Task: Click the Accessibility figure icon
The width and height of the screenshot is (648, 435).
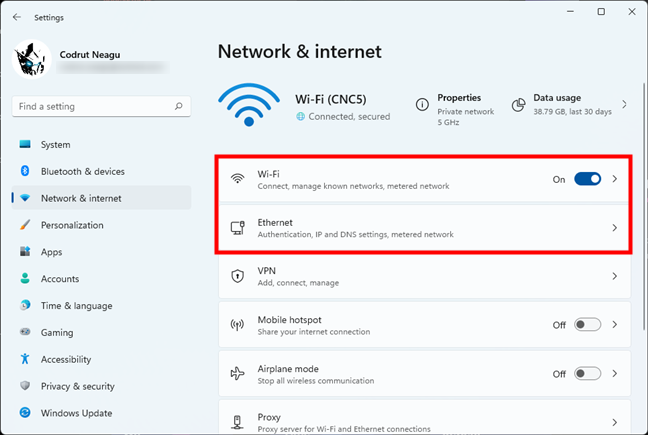Action: tap(25, 359)
